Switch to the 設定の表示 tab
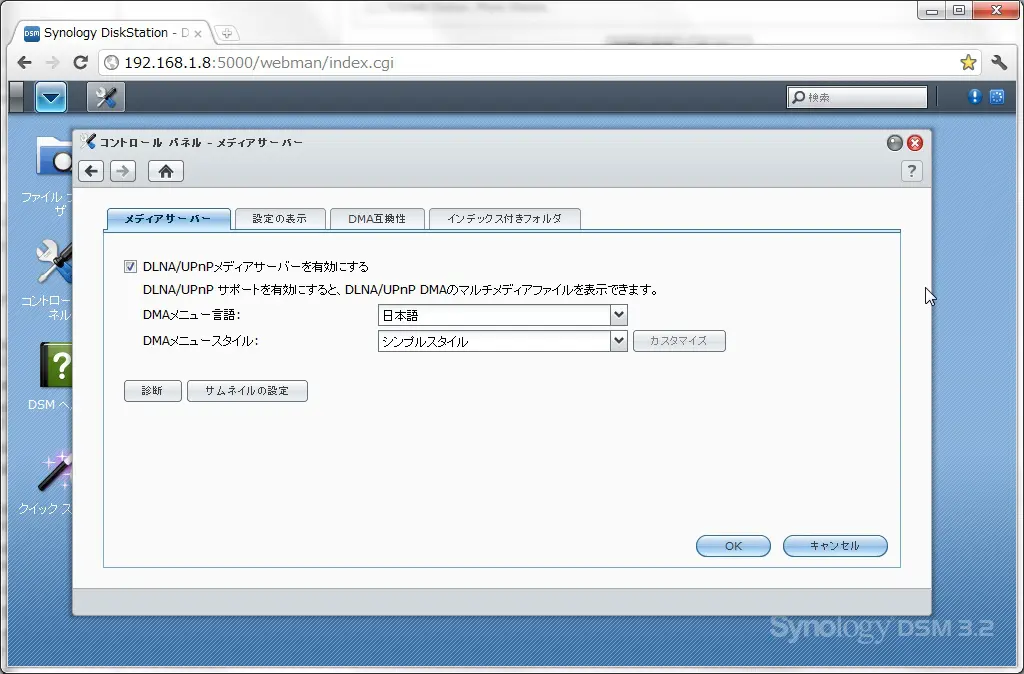 click(x=280, y=219)
